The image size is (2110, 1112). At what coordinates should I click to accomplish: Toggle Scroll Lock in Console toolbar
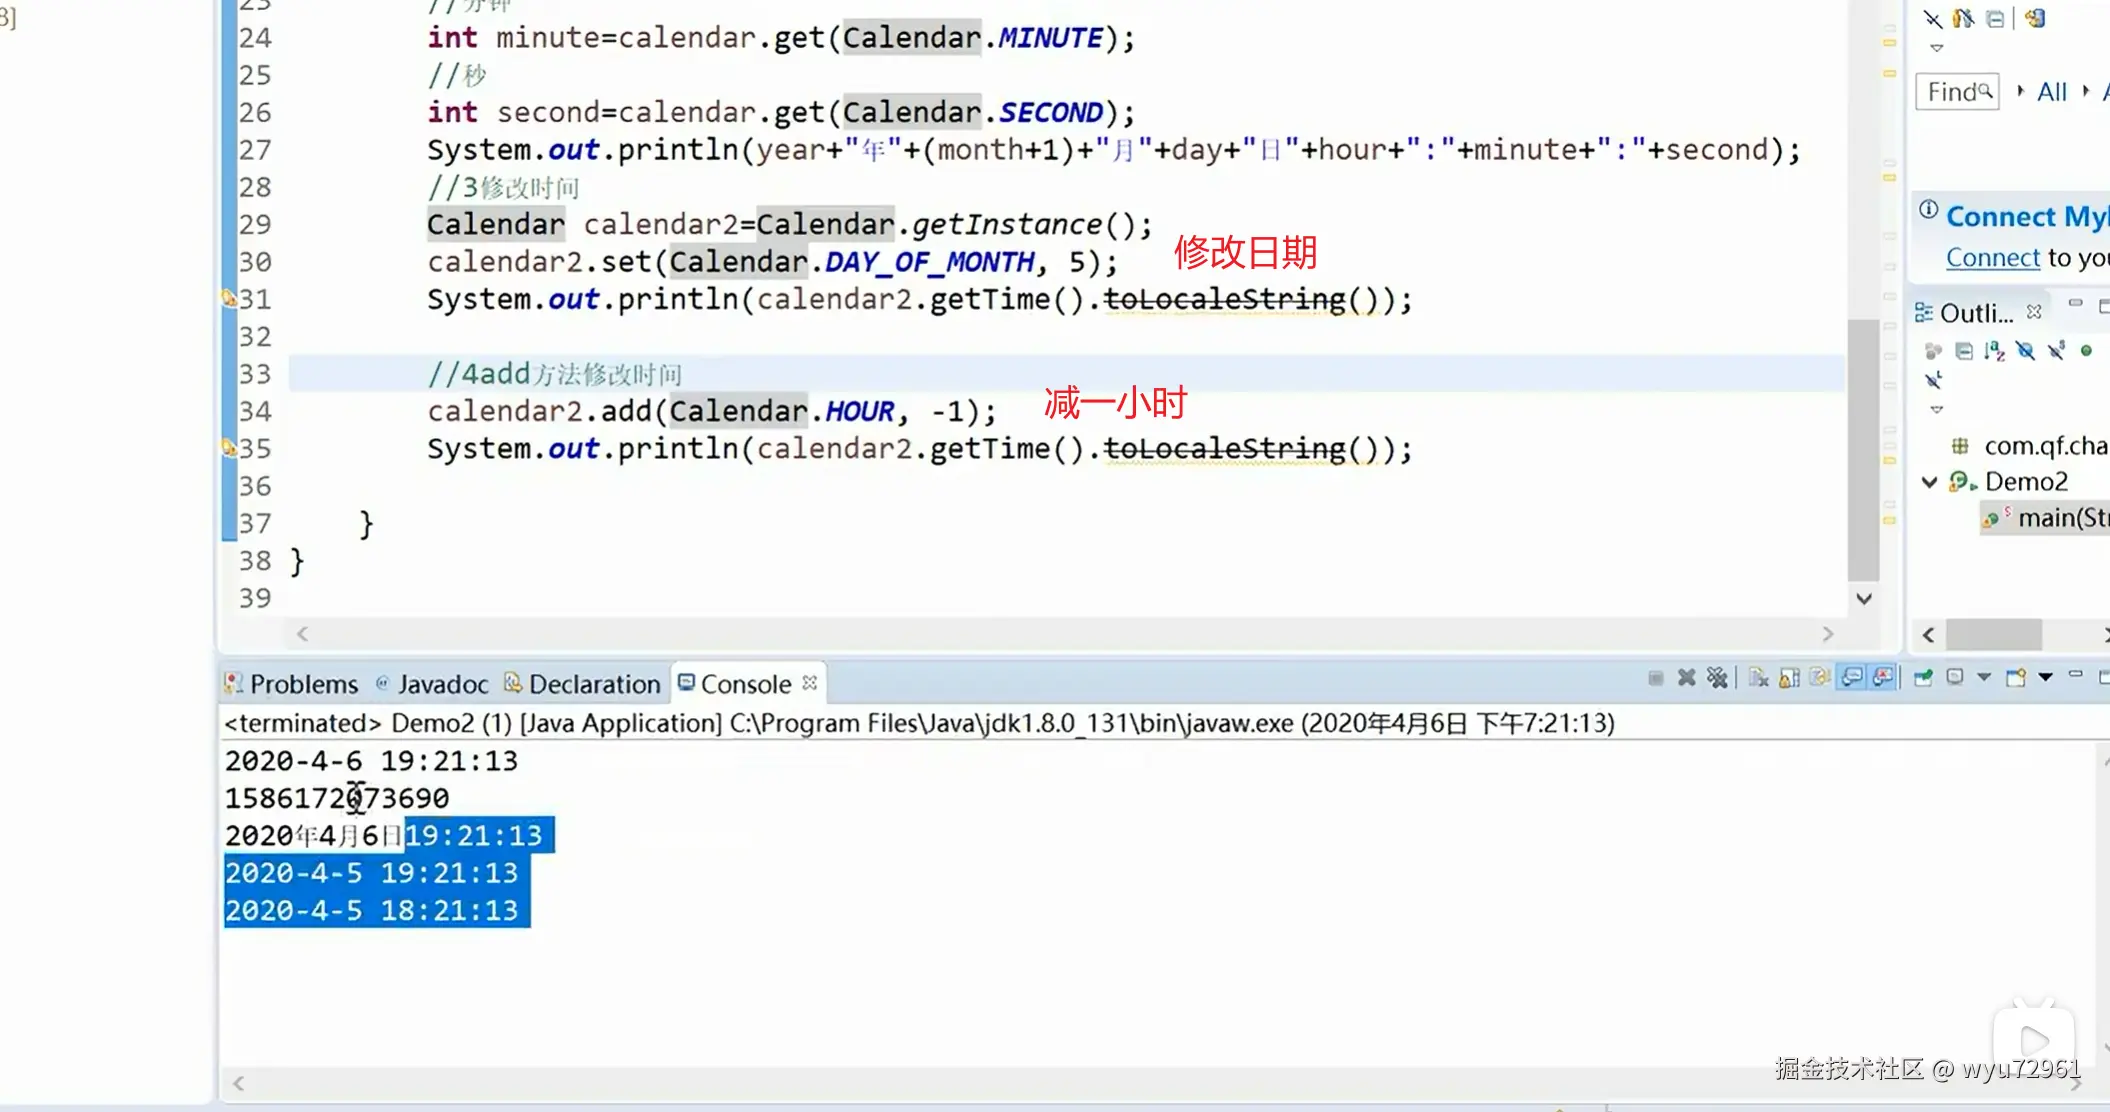[1789, 678]
